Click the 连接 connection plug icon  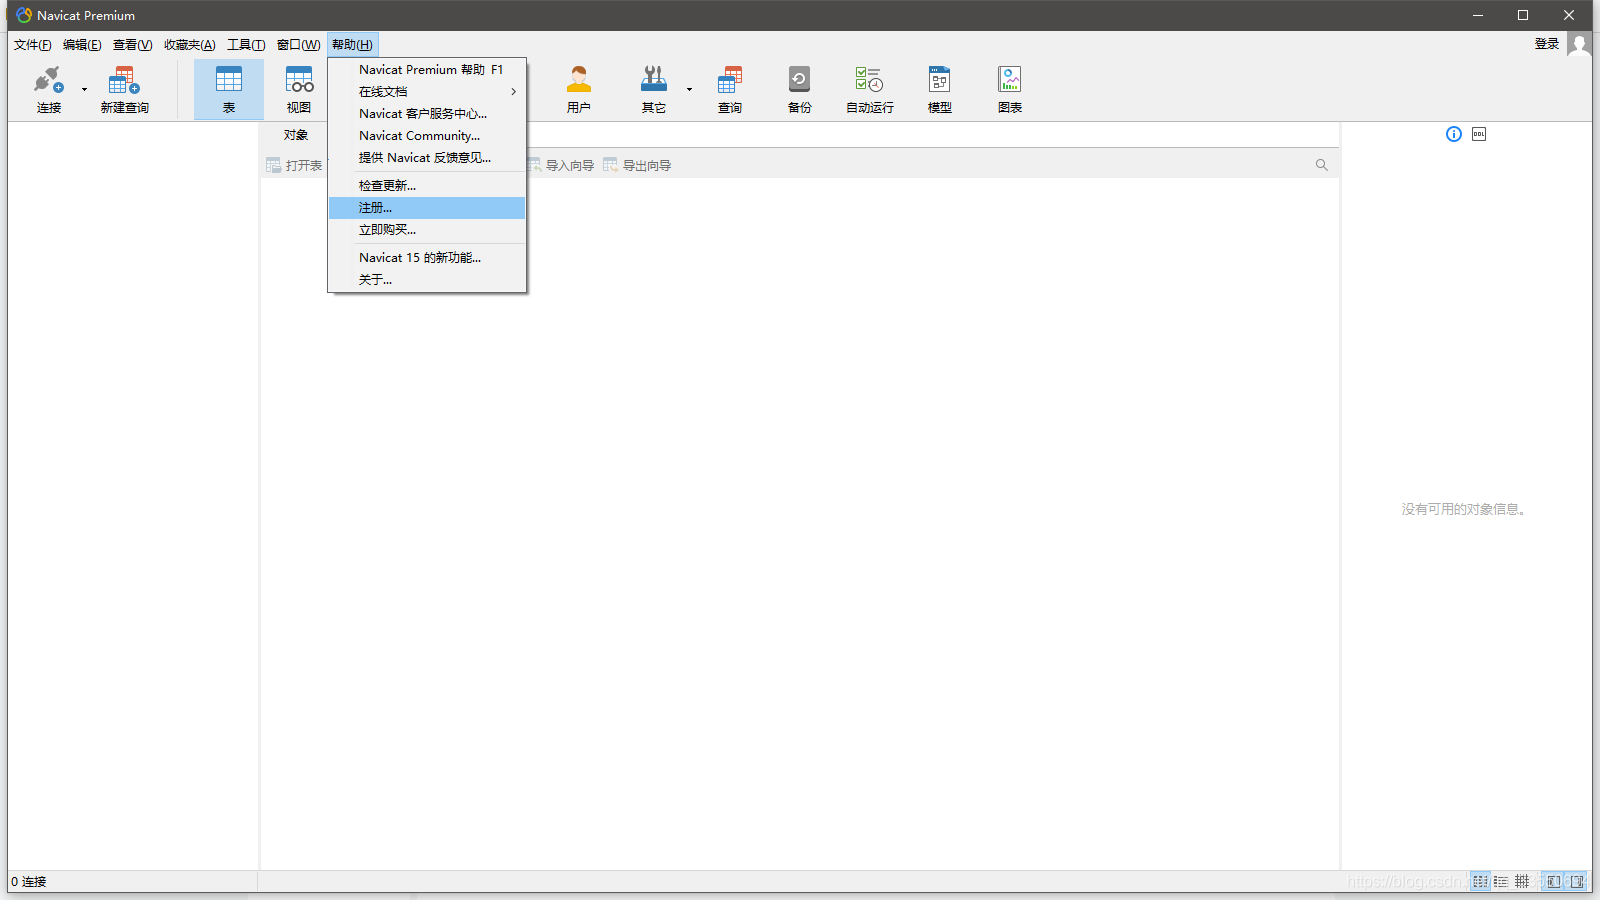tap(48, 80)
